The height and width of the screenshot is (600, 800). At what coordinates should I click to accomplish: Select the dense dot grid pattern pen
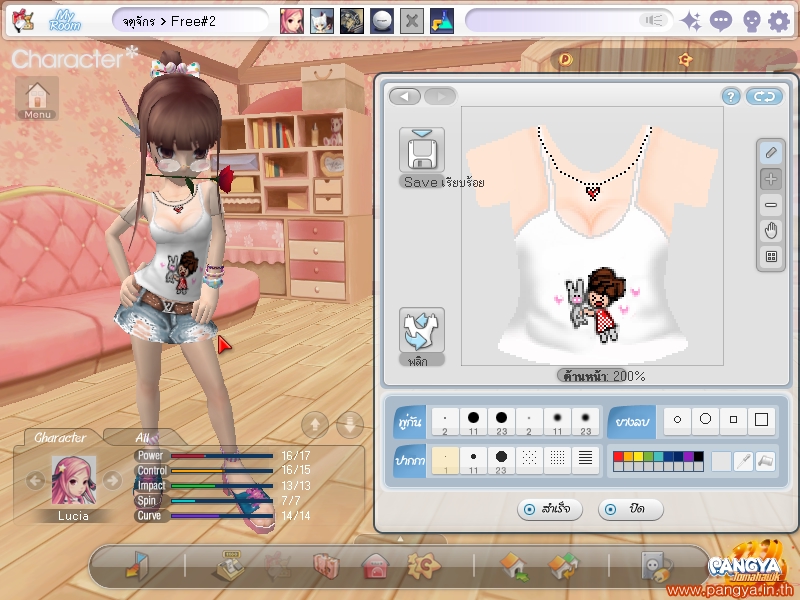[x=557, y=461]
